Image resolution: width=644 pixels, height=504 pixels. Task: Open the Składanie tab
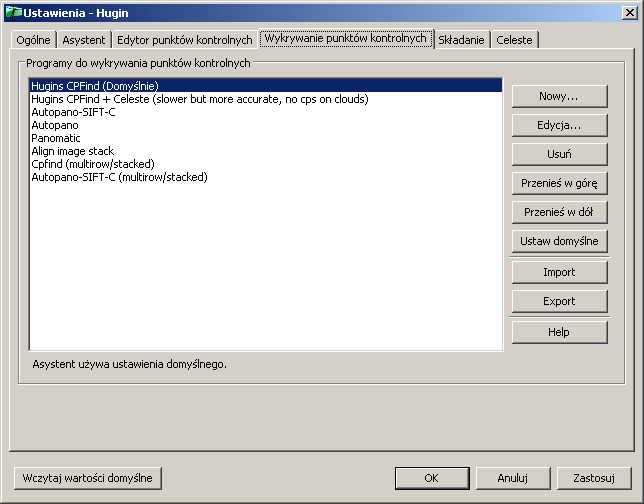coord(461,40)
